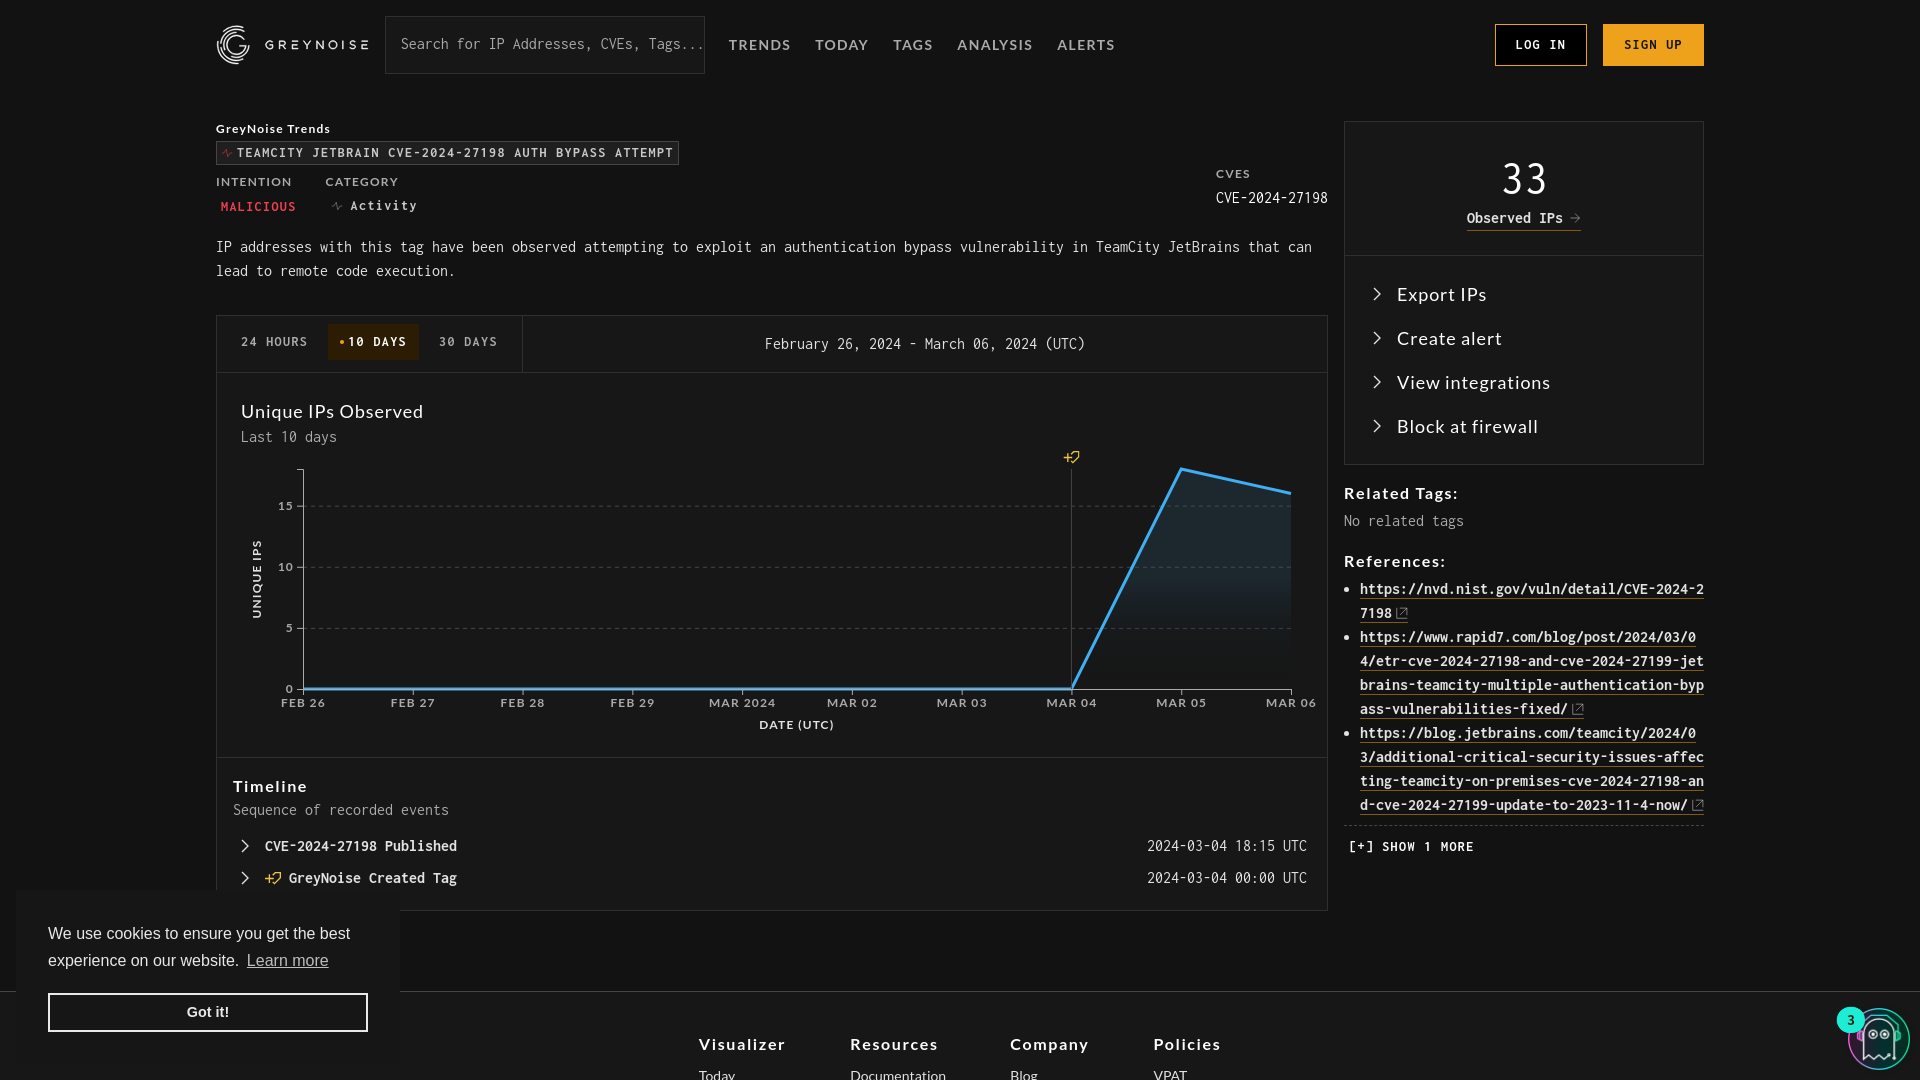Click the GreyNoise Trends breadcrumb text
This screenshot has width=1920, height=1080.
pyautogui.click(x=273, y=129)
